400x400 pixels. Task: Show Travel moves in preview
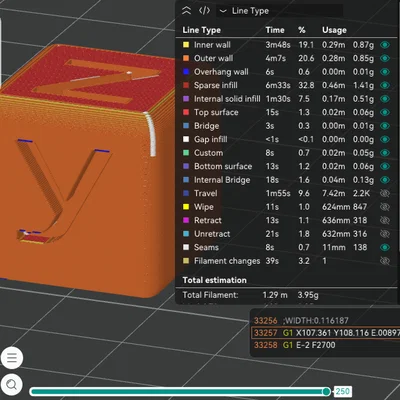point(385,193)
